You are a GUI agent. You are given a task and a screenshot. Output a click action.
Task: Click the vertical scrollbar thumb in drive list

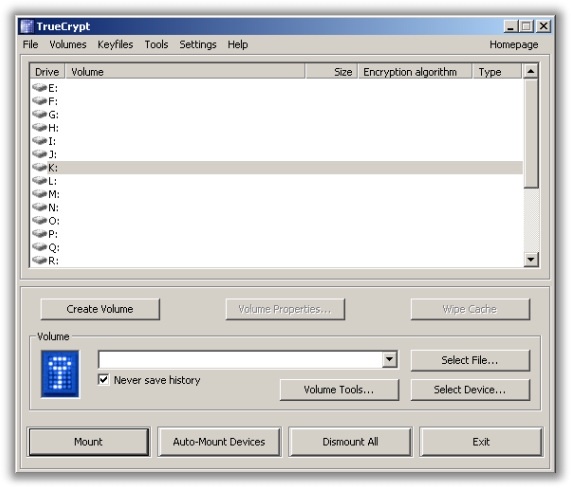[x=531, y=133]
